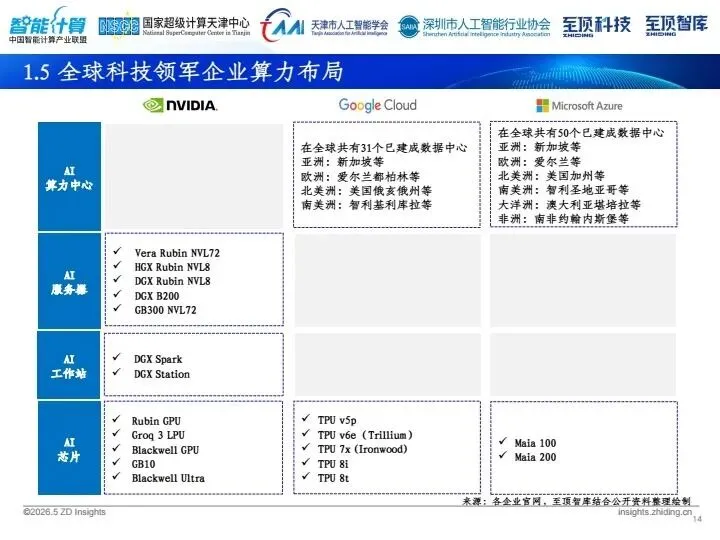Screen dimensions: 720x540
Task: Click the TPU 8i entry
Action: click(x=333, y=464)
